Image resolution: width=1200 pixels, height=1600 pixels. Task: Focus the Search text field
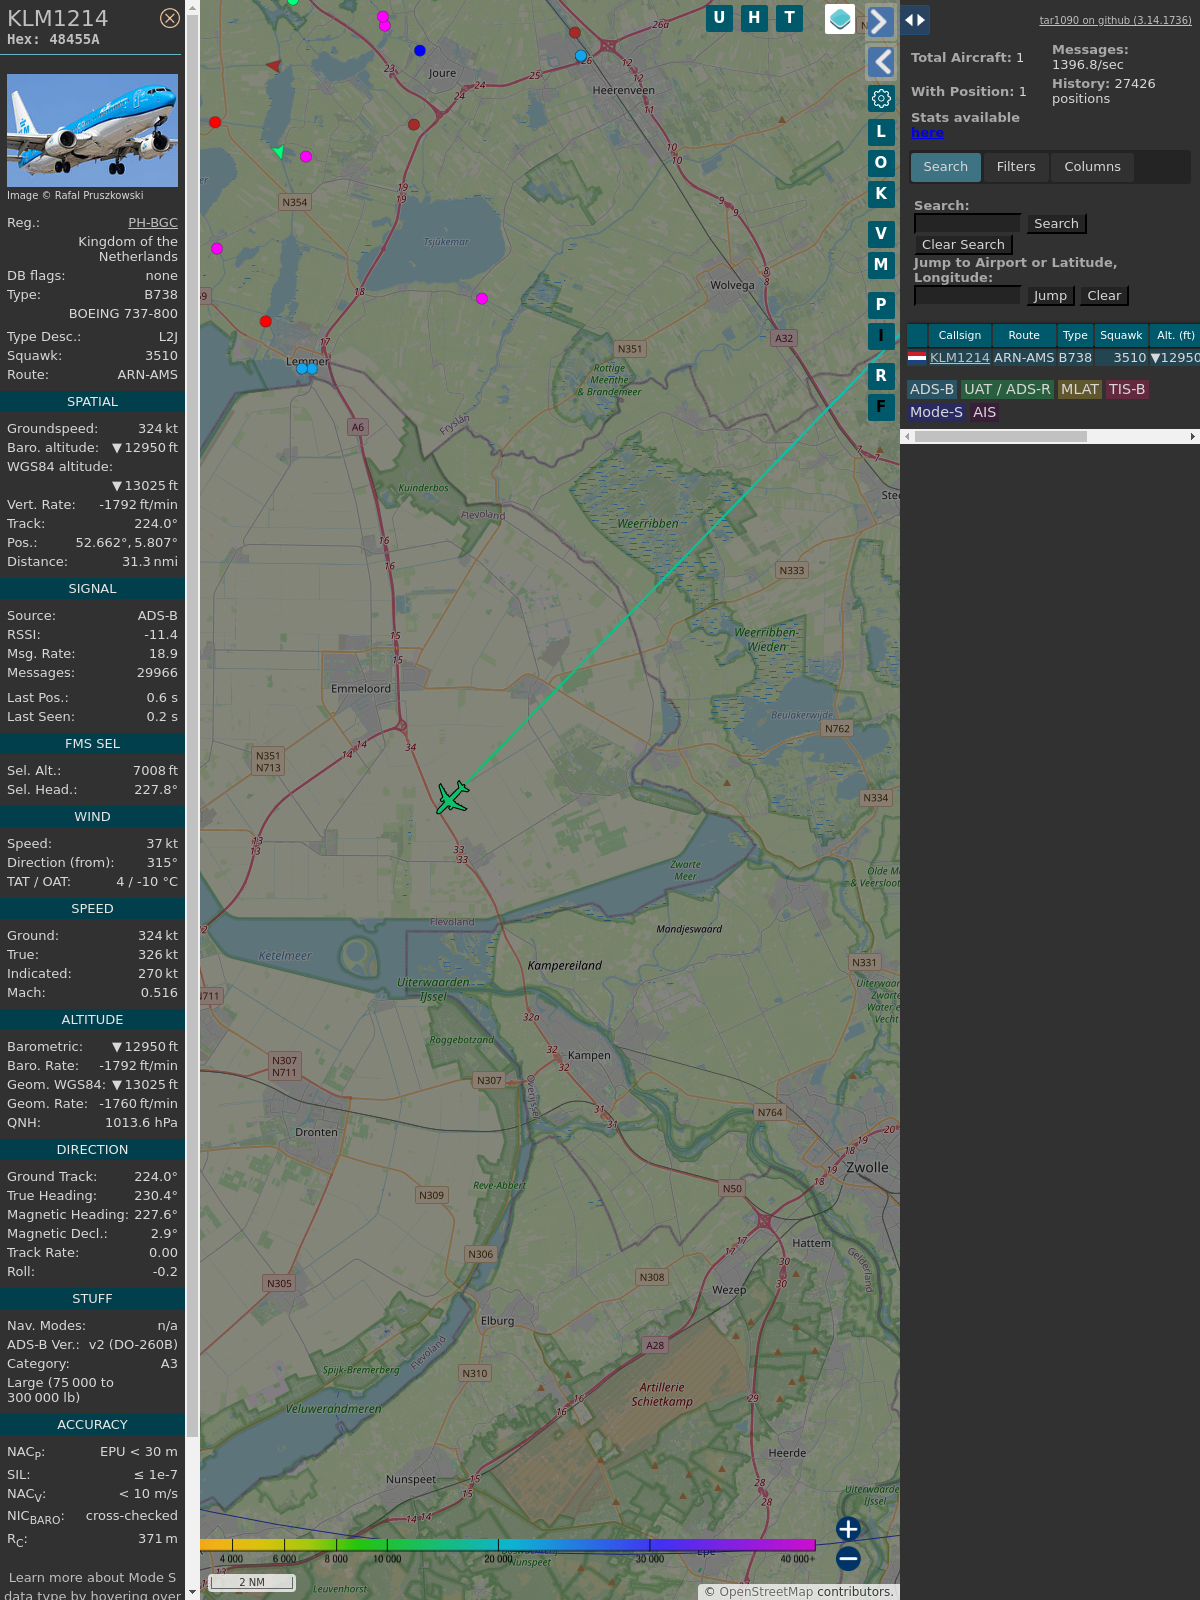click(967, 224)
